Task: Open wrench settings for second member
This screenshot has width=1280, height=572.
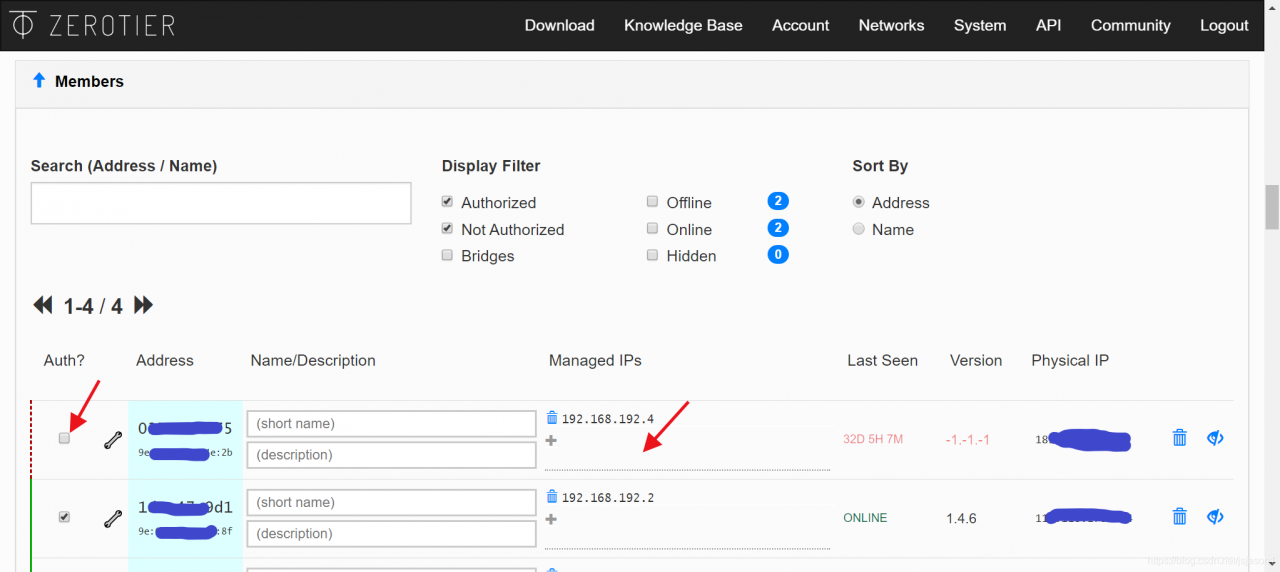Action: (x=113, y=518)
